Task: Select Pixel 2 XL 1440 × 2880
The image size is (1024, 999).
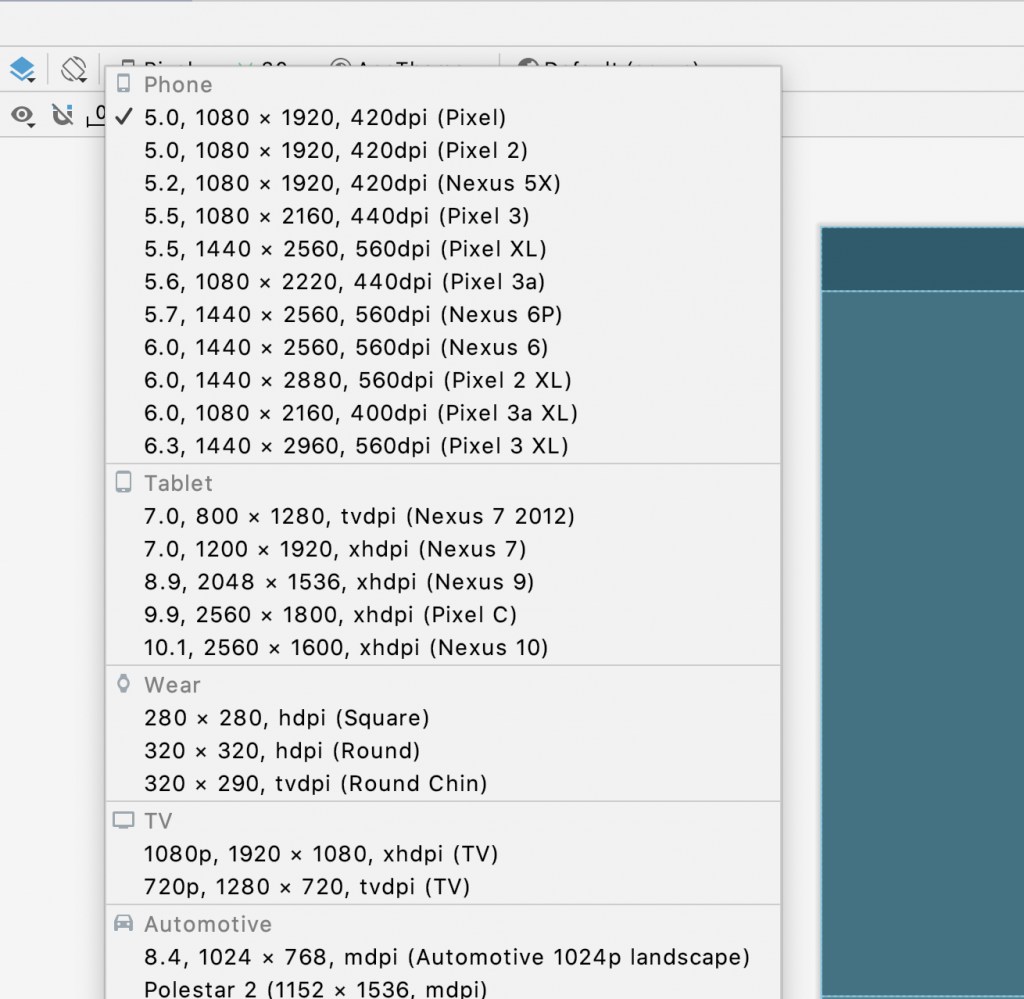Action: 443,380
